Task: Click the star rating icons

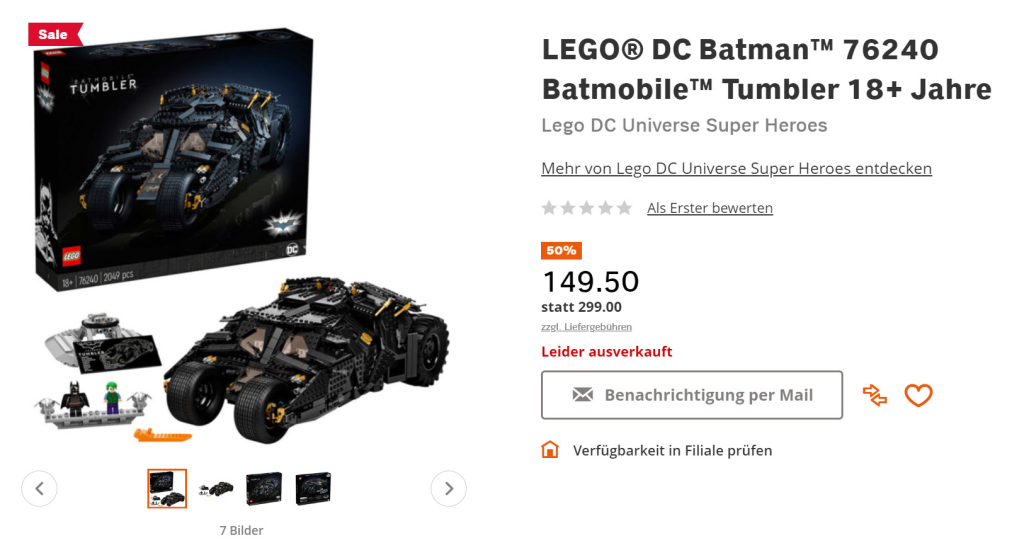Action: 587,208
